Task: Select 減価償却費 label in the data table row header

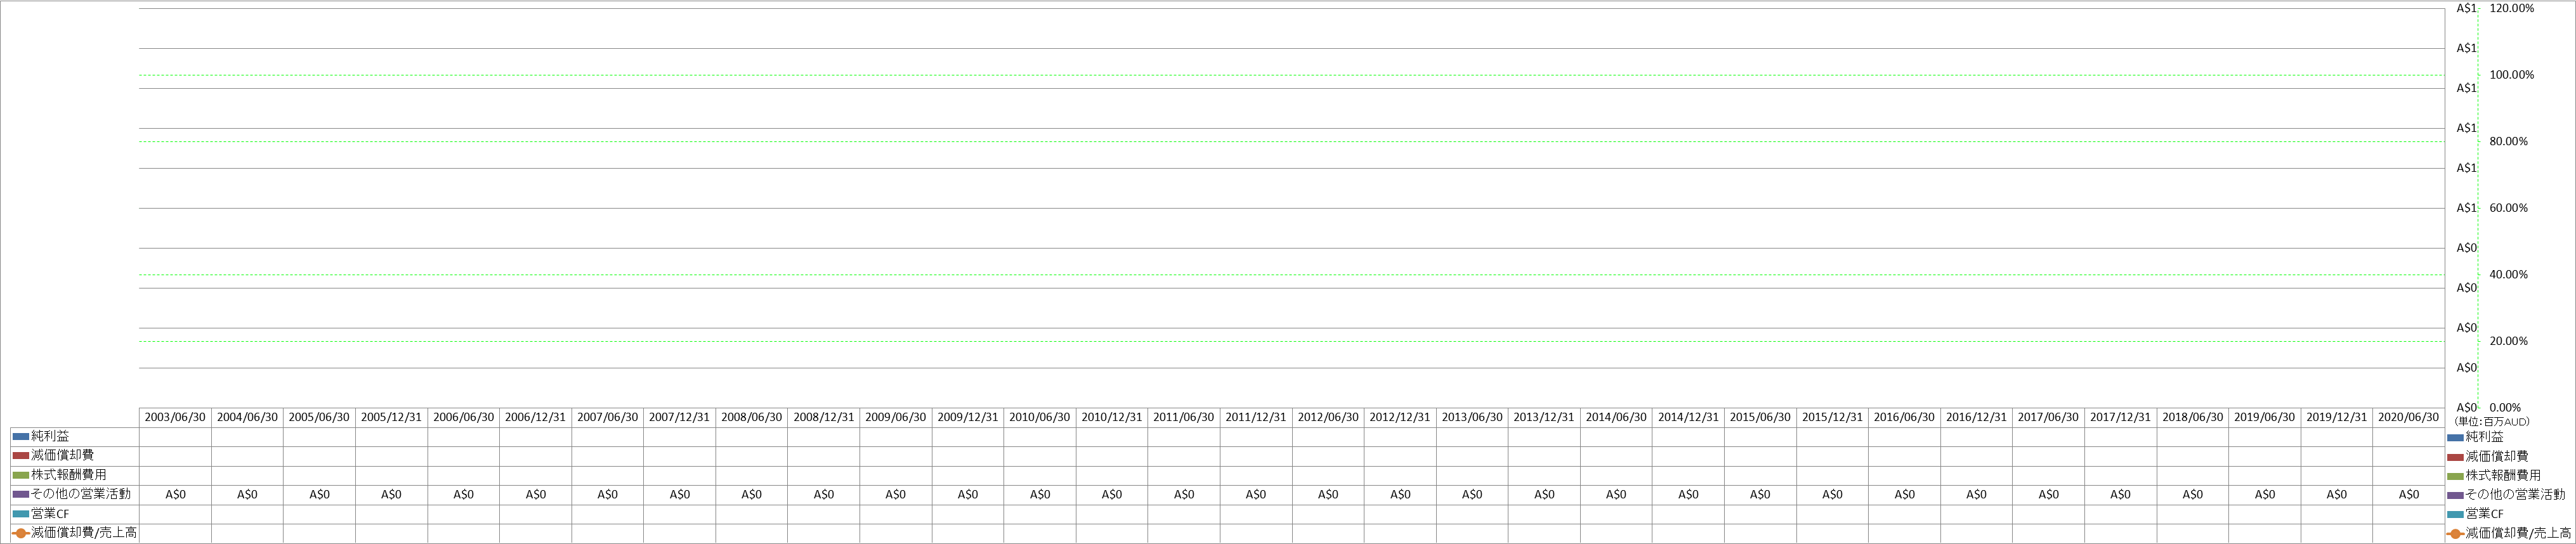Action: click(62, 456)
